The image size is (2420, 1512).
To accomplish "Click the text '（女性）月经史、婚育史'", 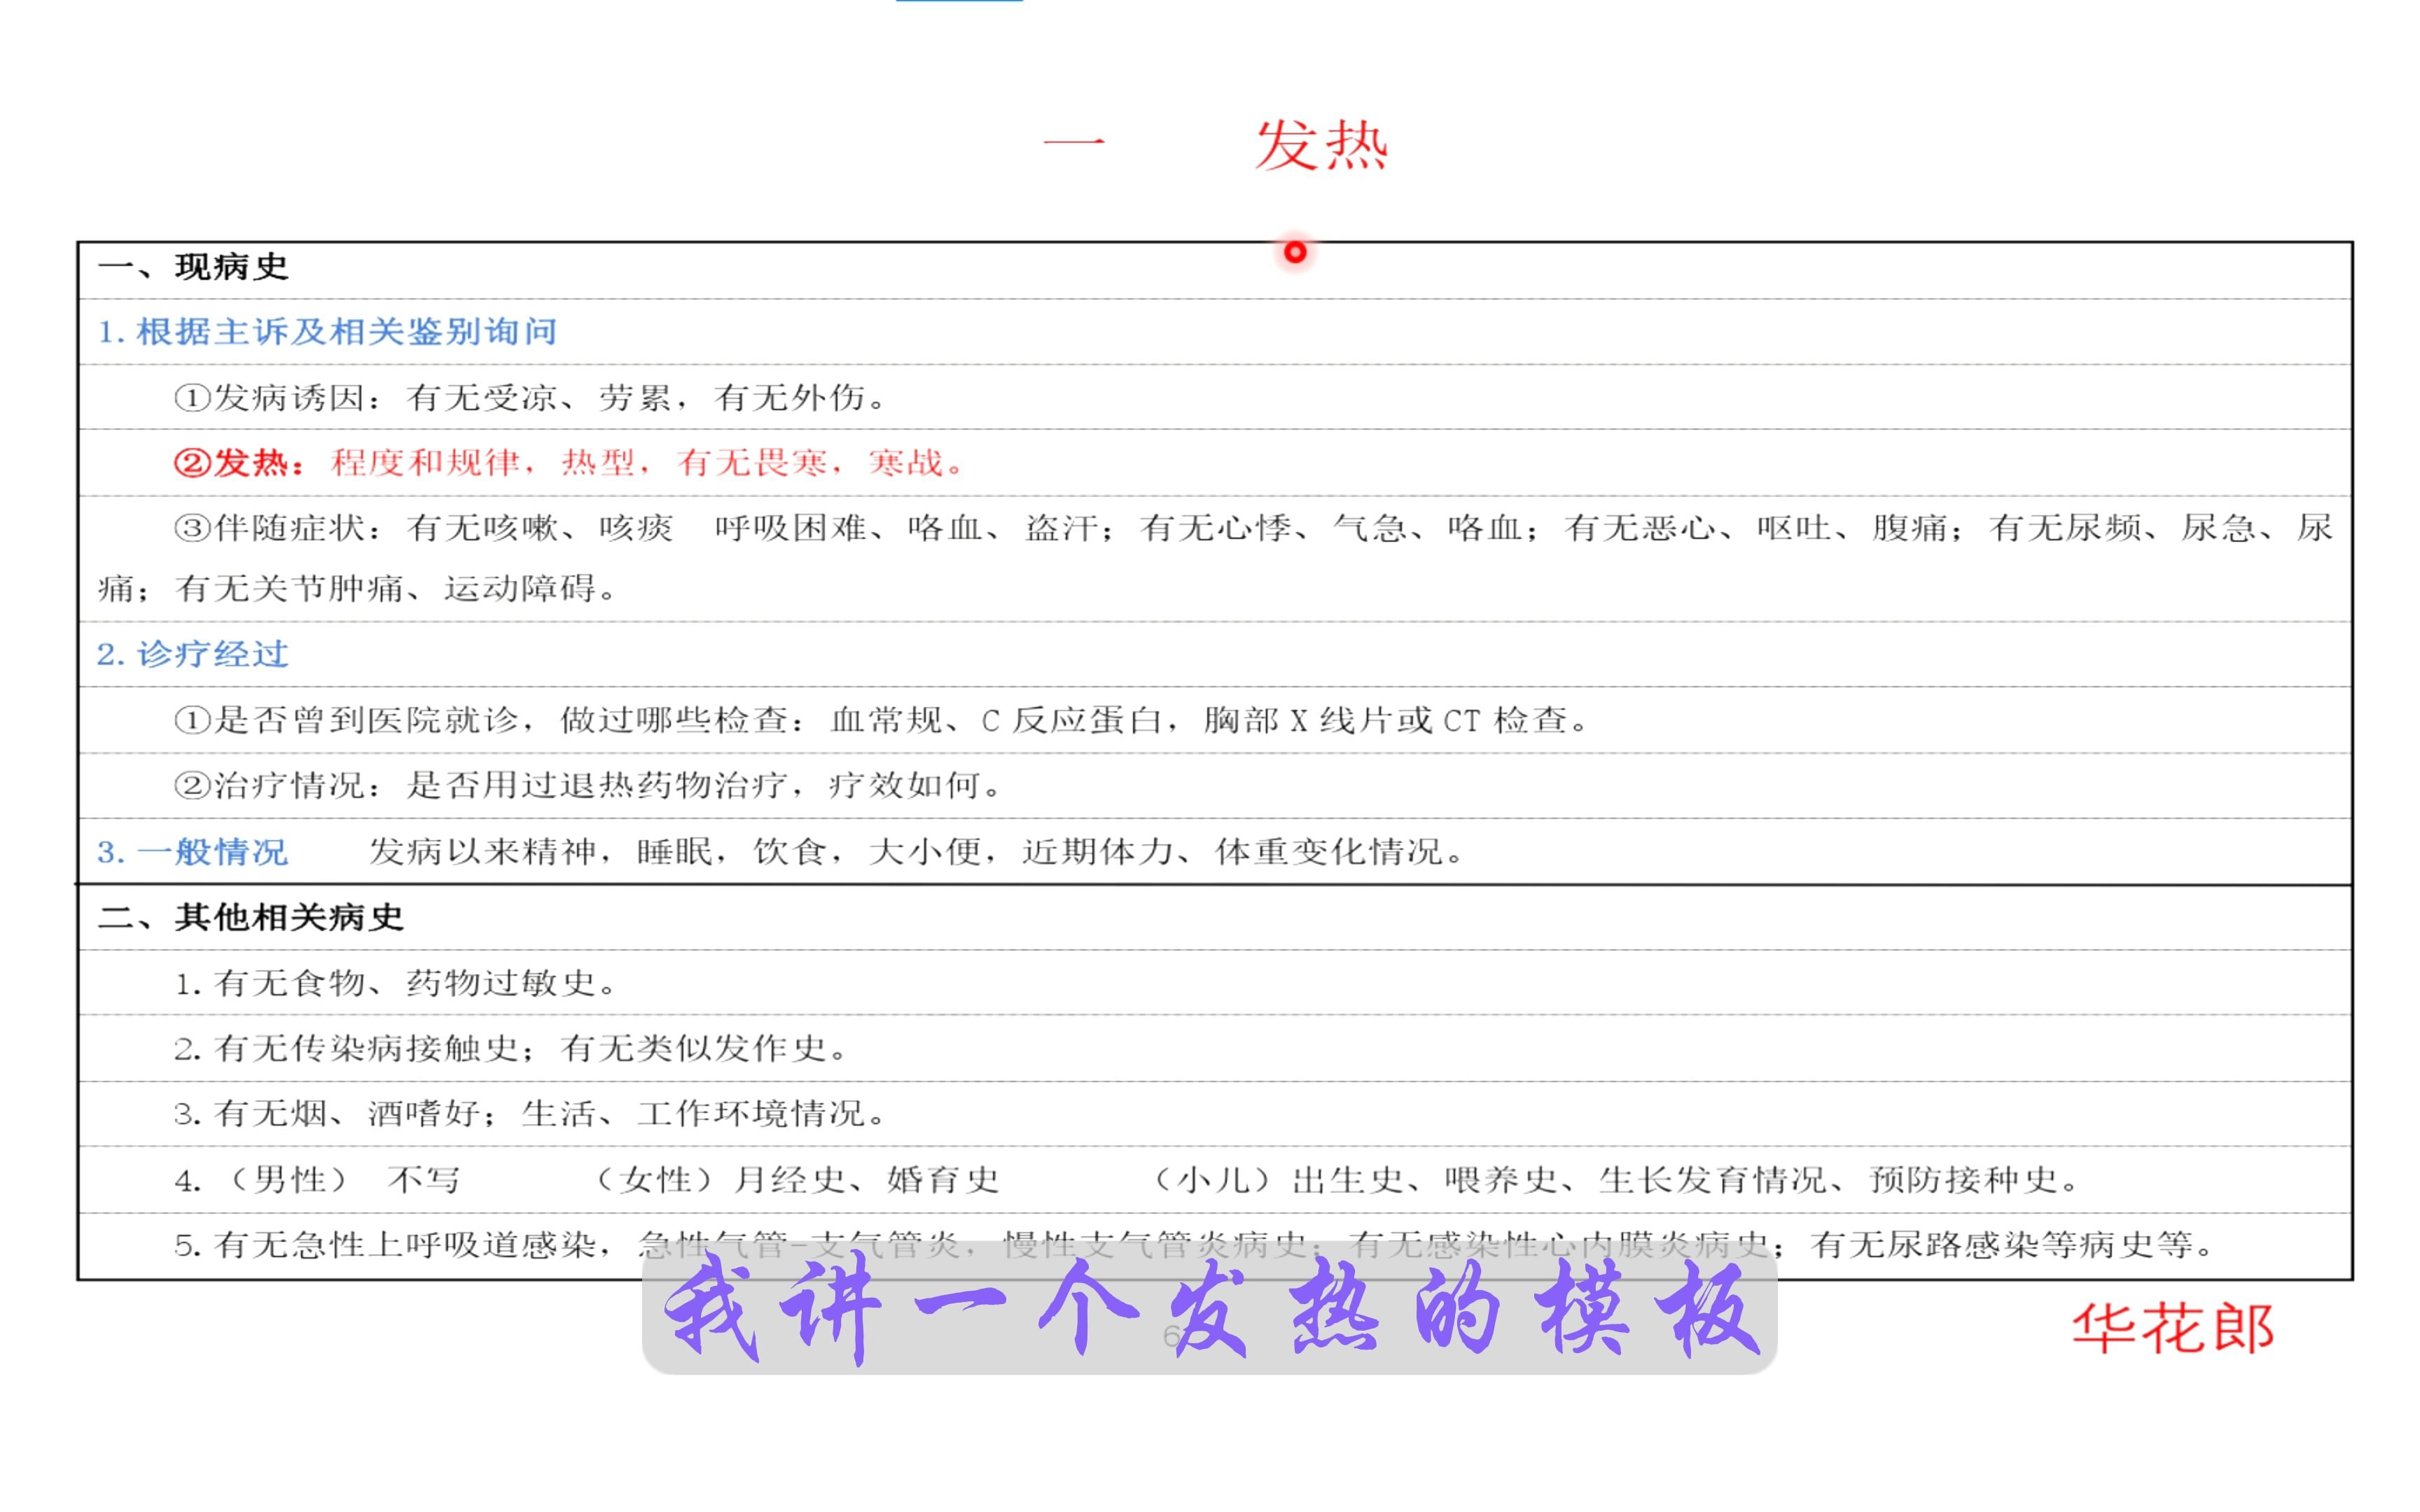I will coord(796,1181).
